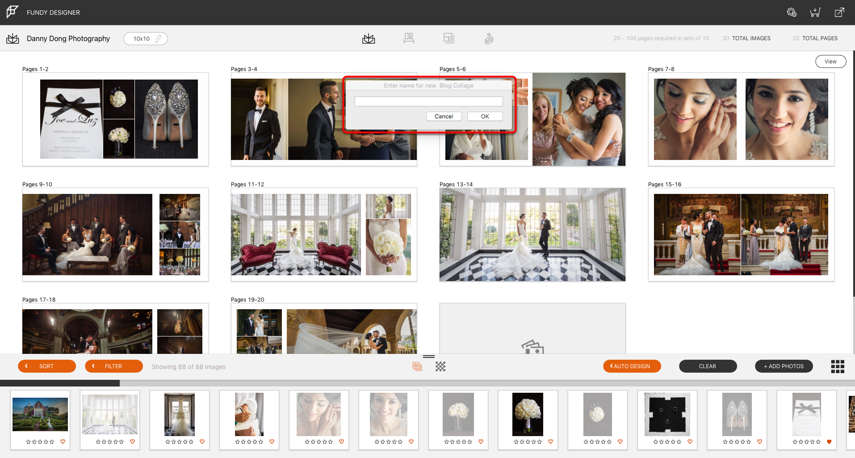Click the CLEAR button
The width and height of the screenshot is (855, 458).
pos(708,366)
